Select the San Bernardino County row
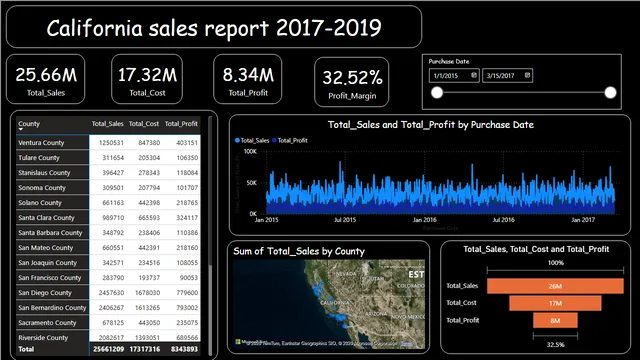Image resolution: width=640 pixels, height=360 pixels. pos(108,308)
